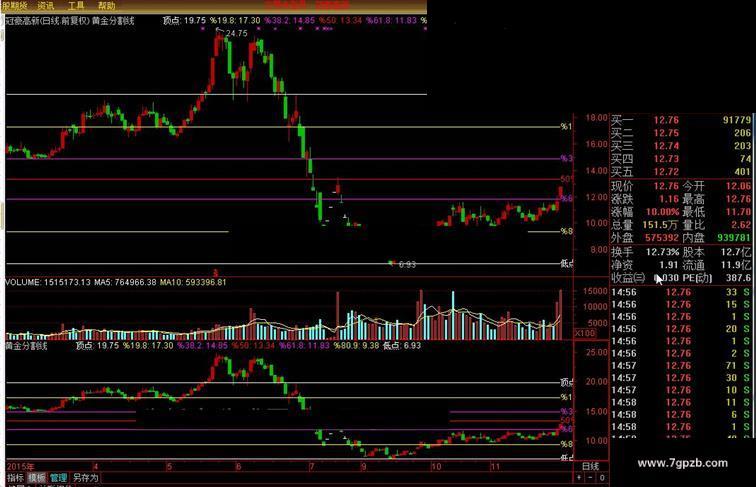Click the 0 reset button near 日线

coord(602,477)
